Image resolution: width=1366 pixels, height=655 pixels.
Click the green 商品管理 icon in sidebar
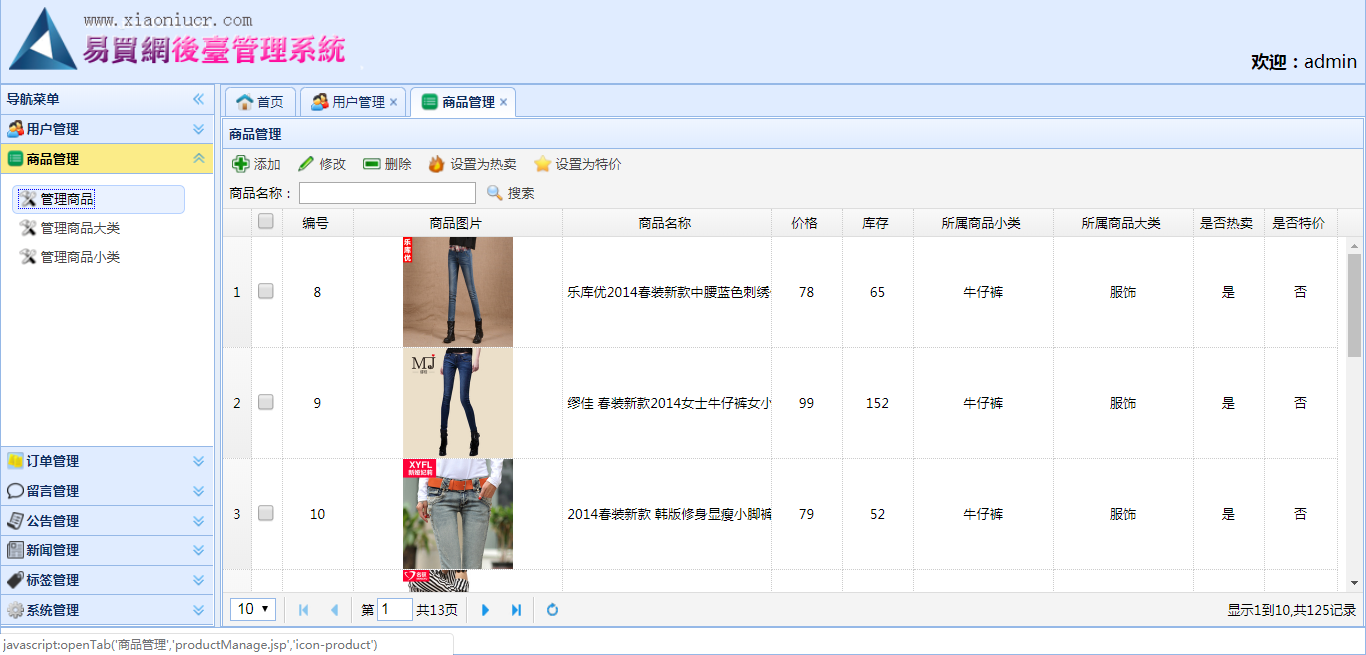15,159
